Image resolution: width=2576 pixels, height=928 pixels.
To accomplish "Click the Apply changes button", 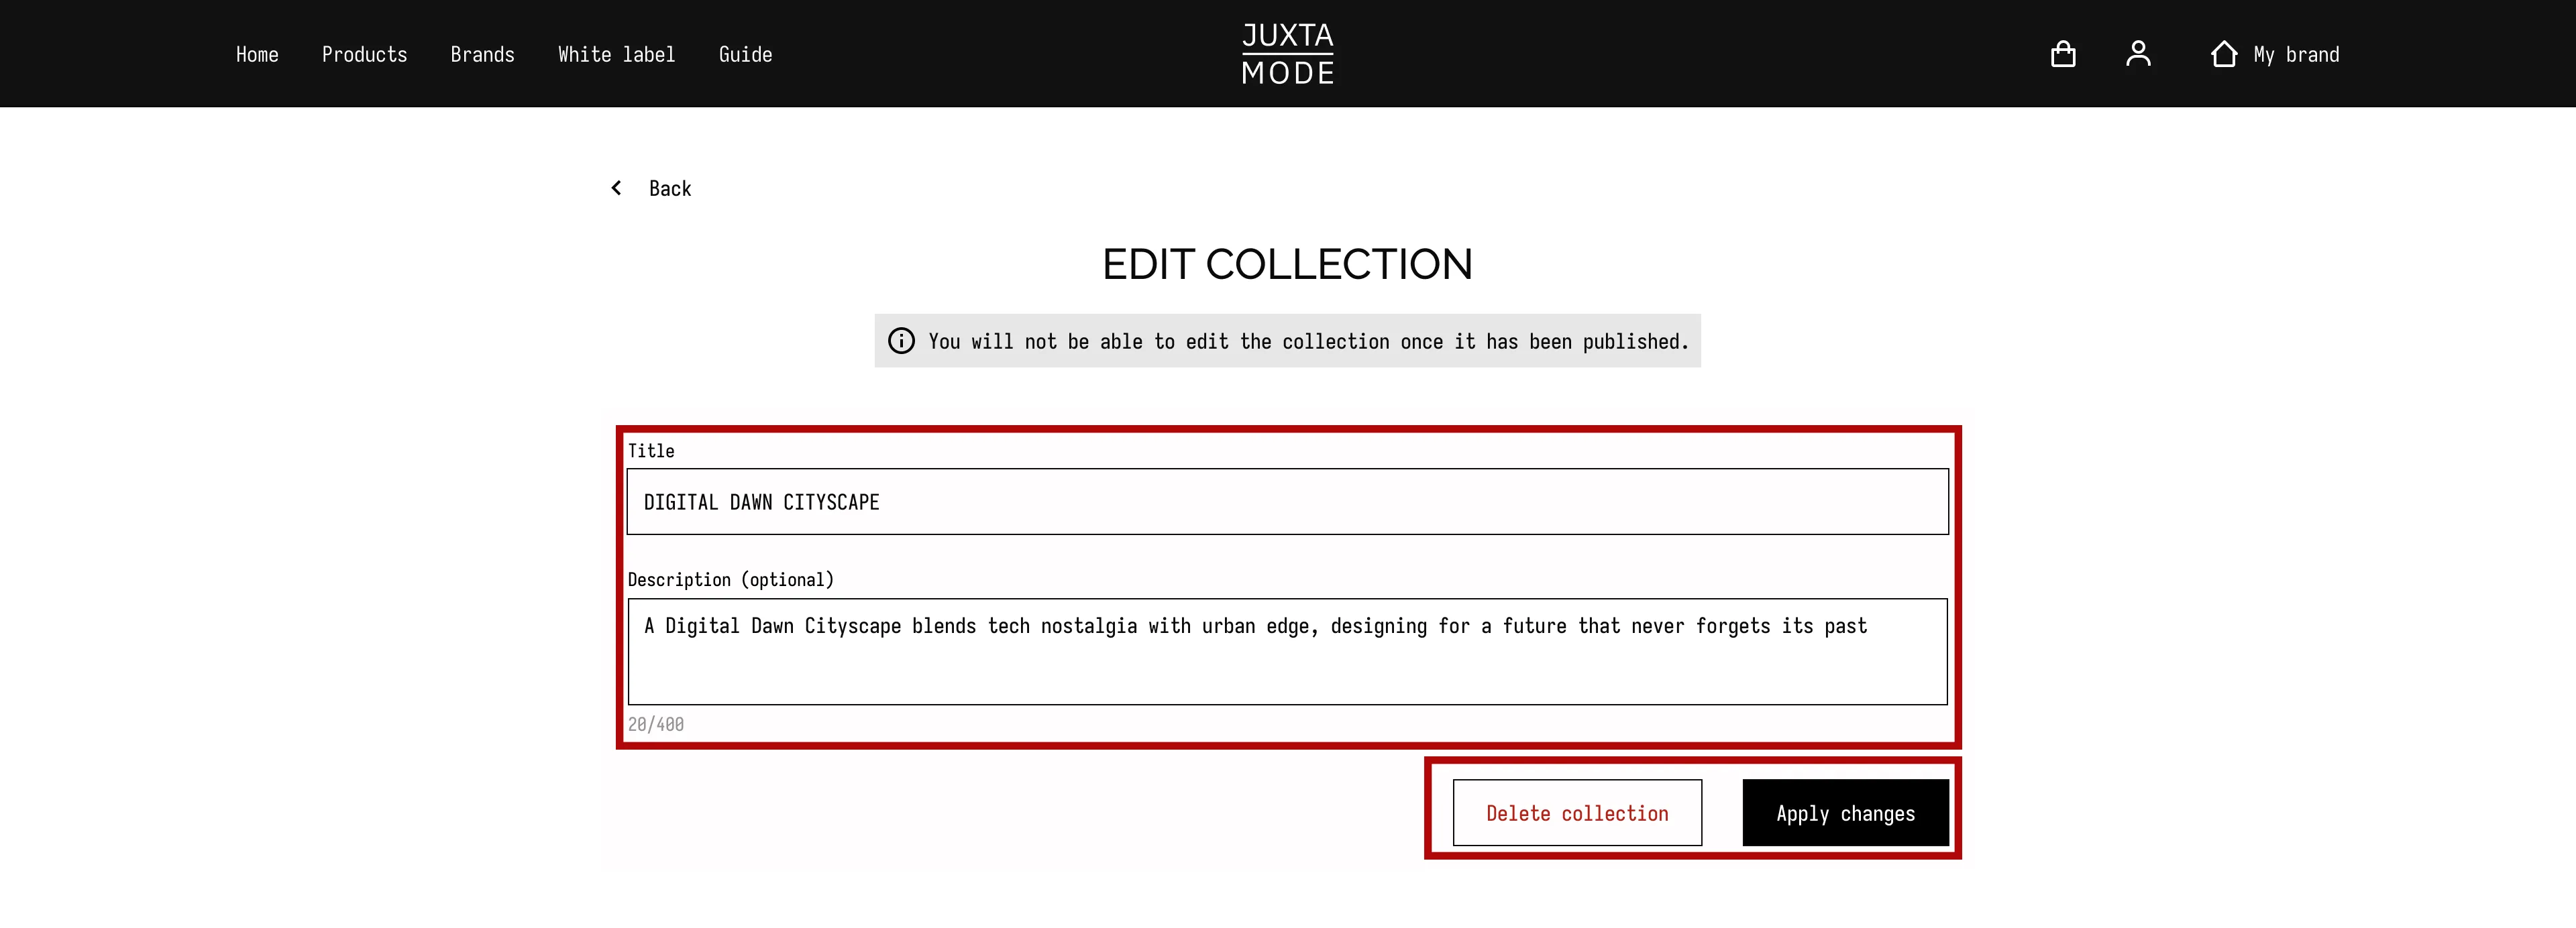I will pyautogui.click(x=1845, y=813).
